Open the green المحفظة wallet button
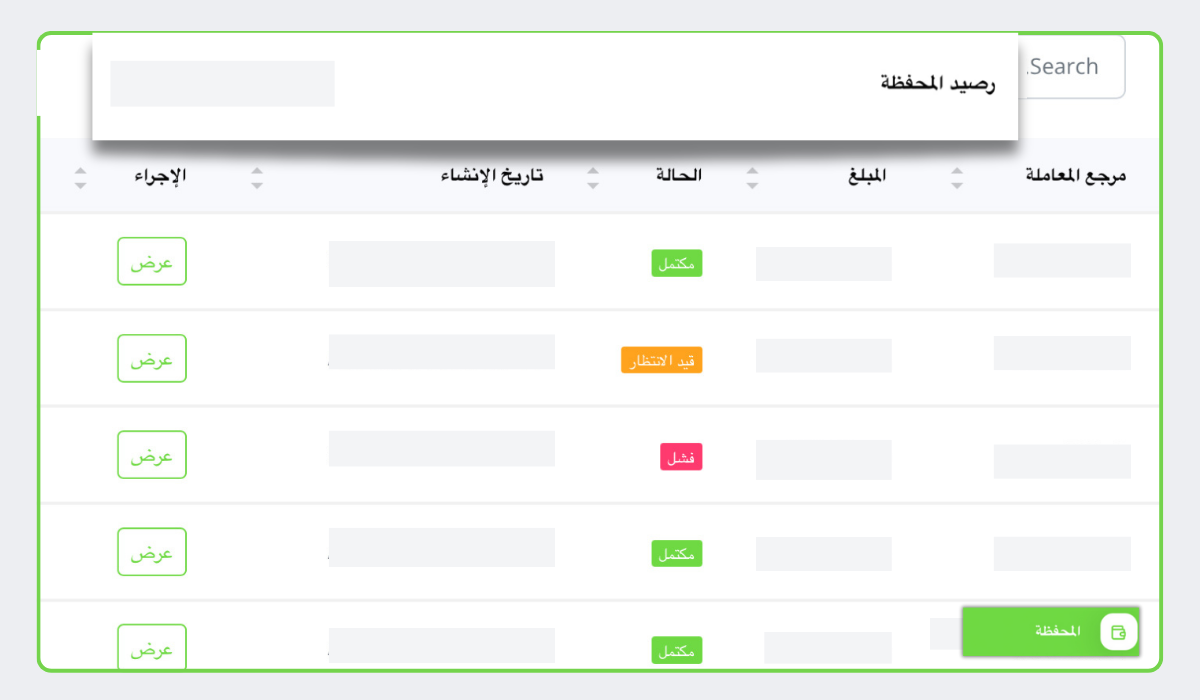 1050,632
